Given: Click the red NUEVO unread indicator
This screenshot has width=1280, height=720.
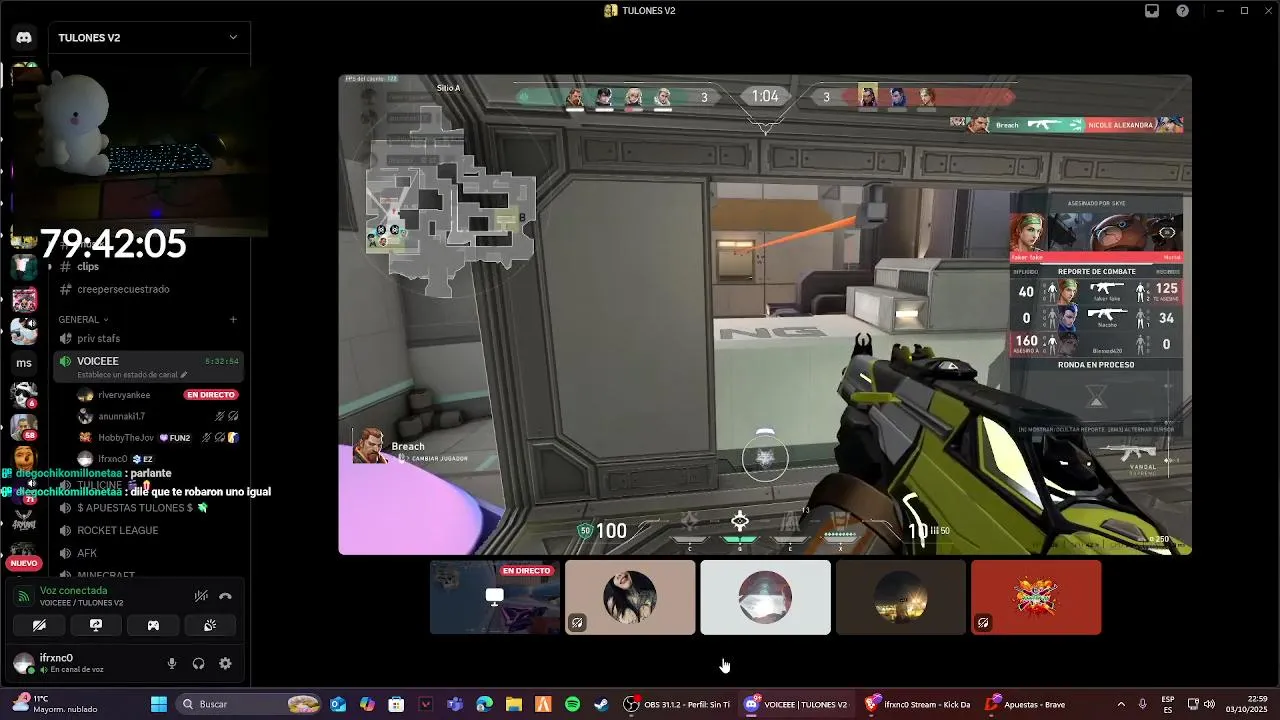Looking at the screenshot, I should [x=24, y=563].
